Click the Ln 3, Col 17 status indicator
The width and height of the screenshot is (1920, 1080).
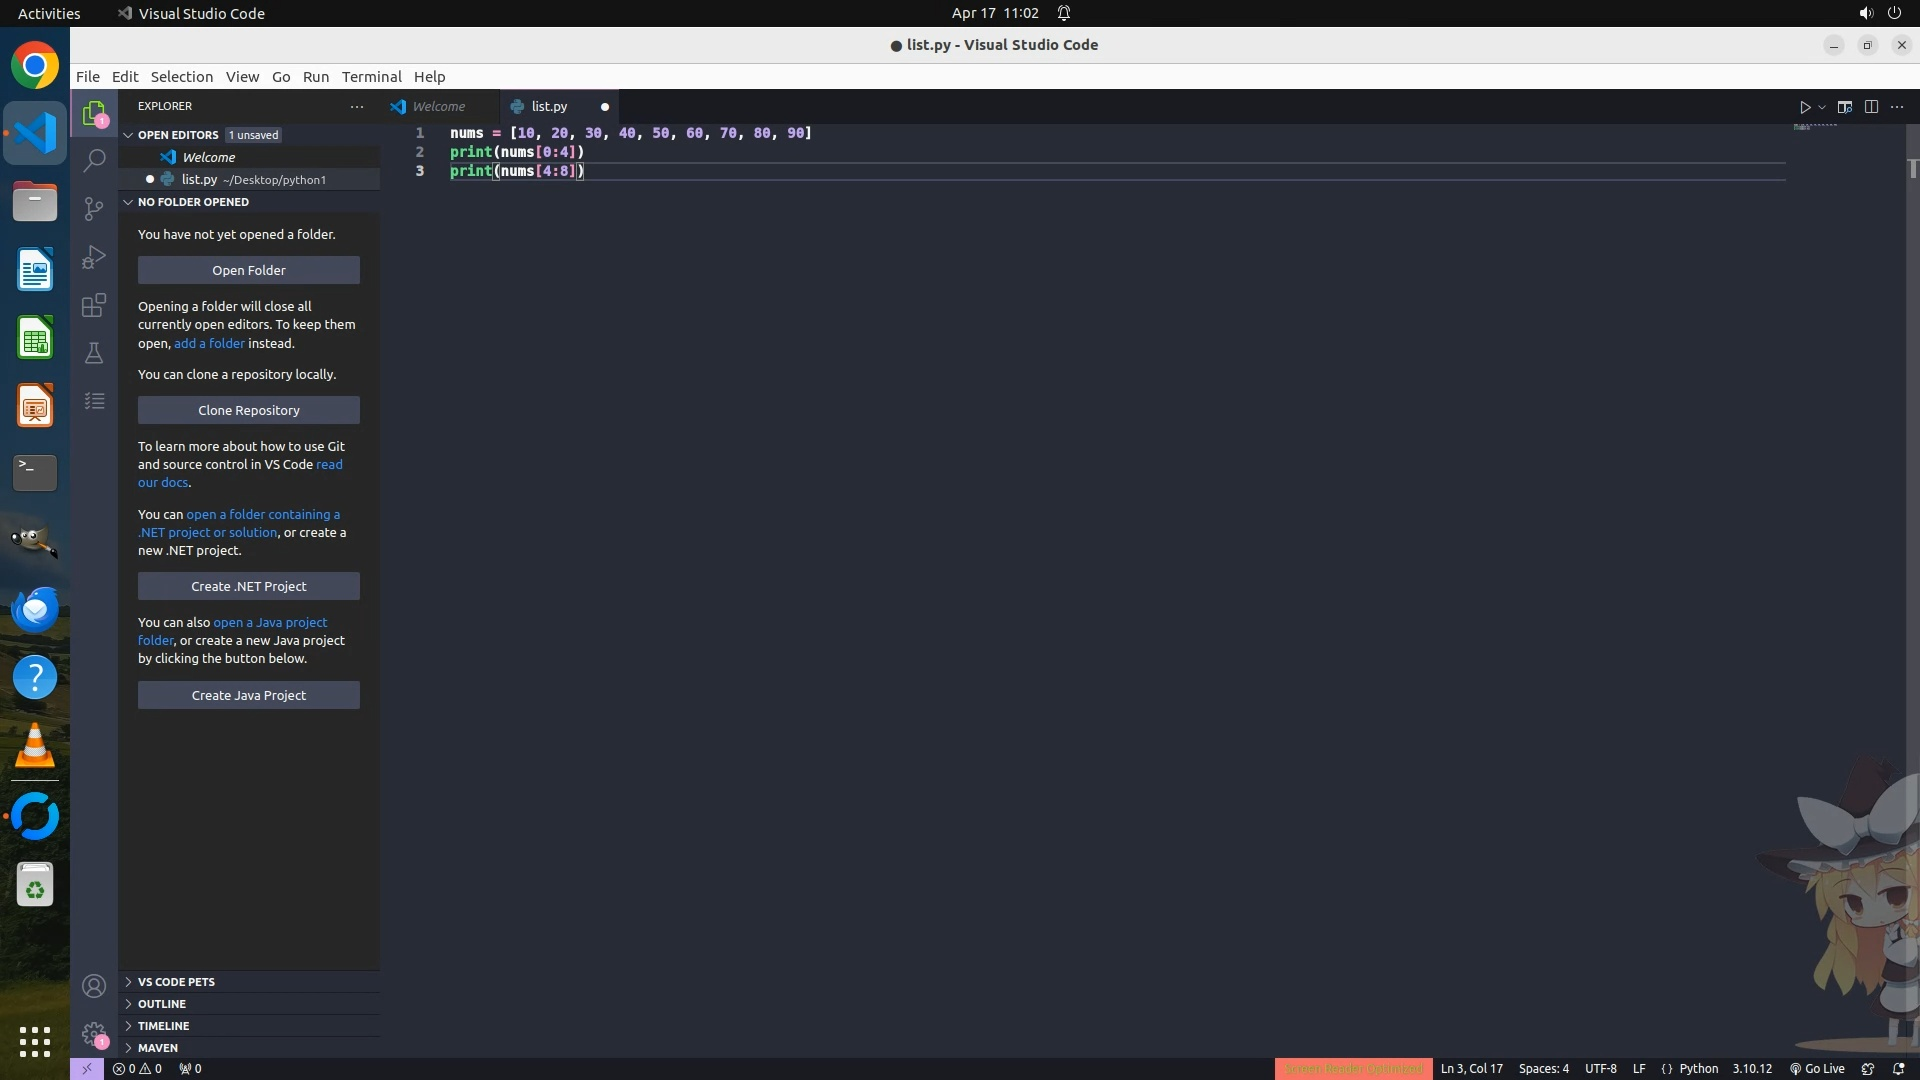point(1471,1068)
